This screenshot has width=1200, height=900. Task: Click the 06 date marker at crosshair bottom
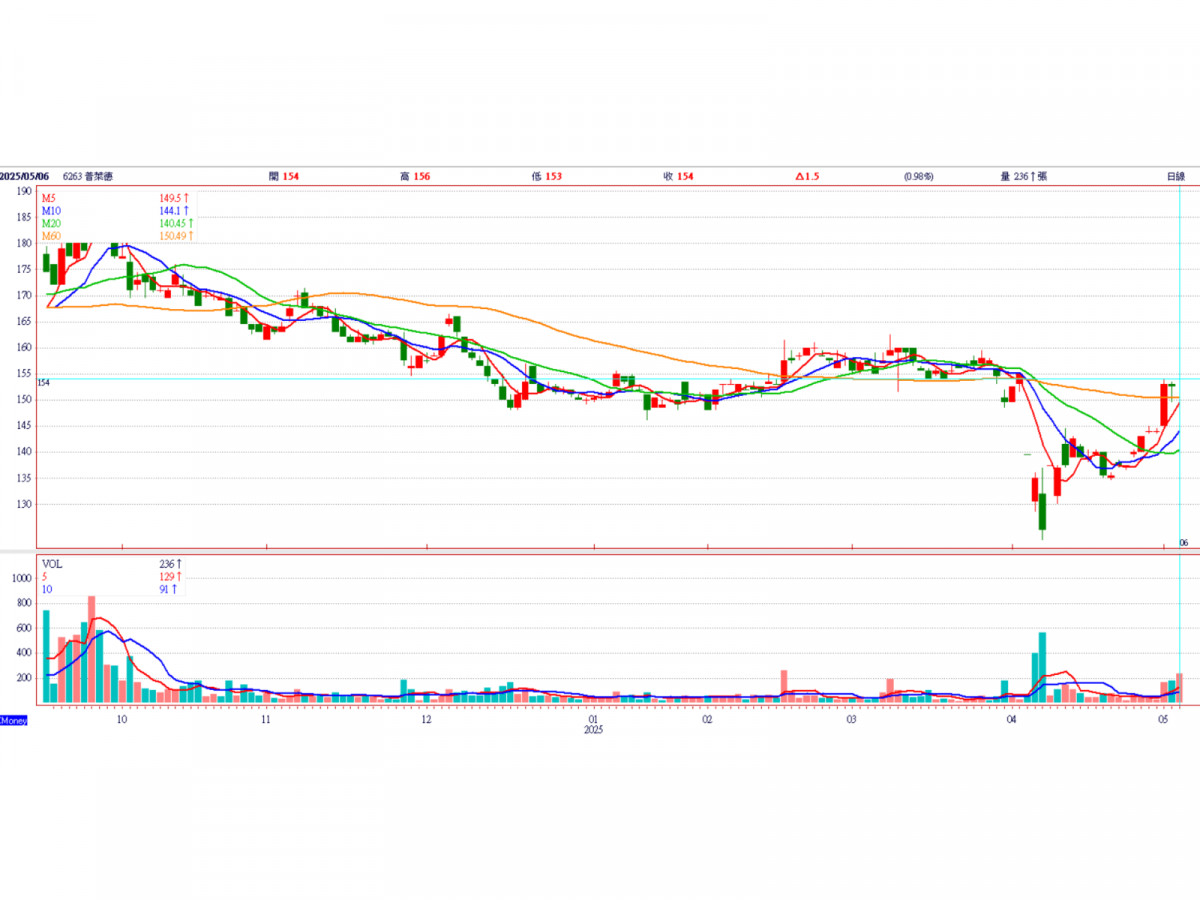coord(1182,542)
